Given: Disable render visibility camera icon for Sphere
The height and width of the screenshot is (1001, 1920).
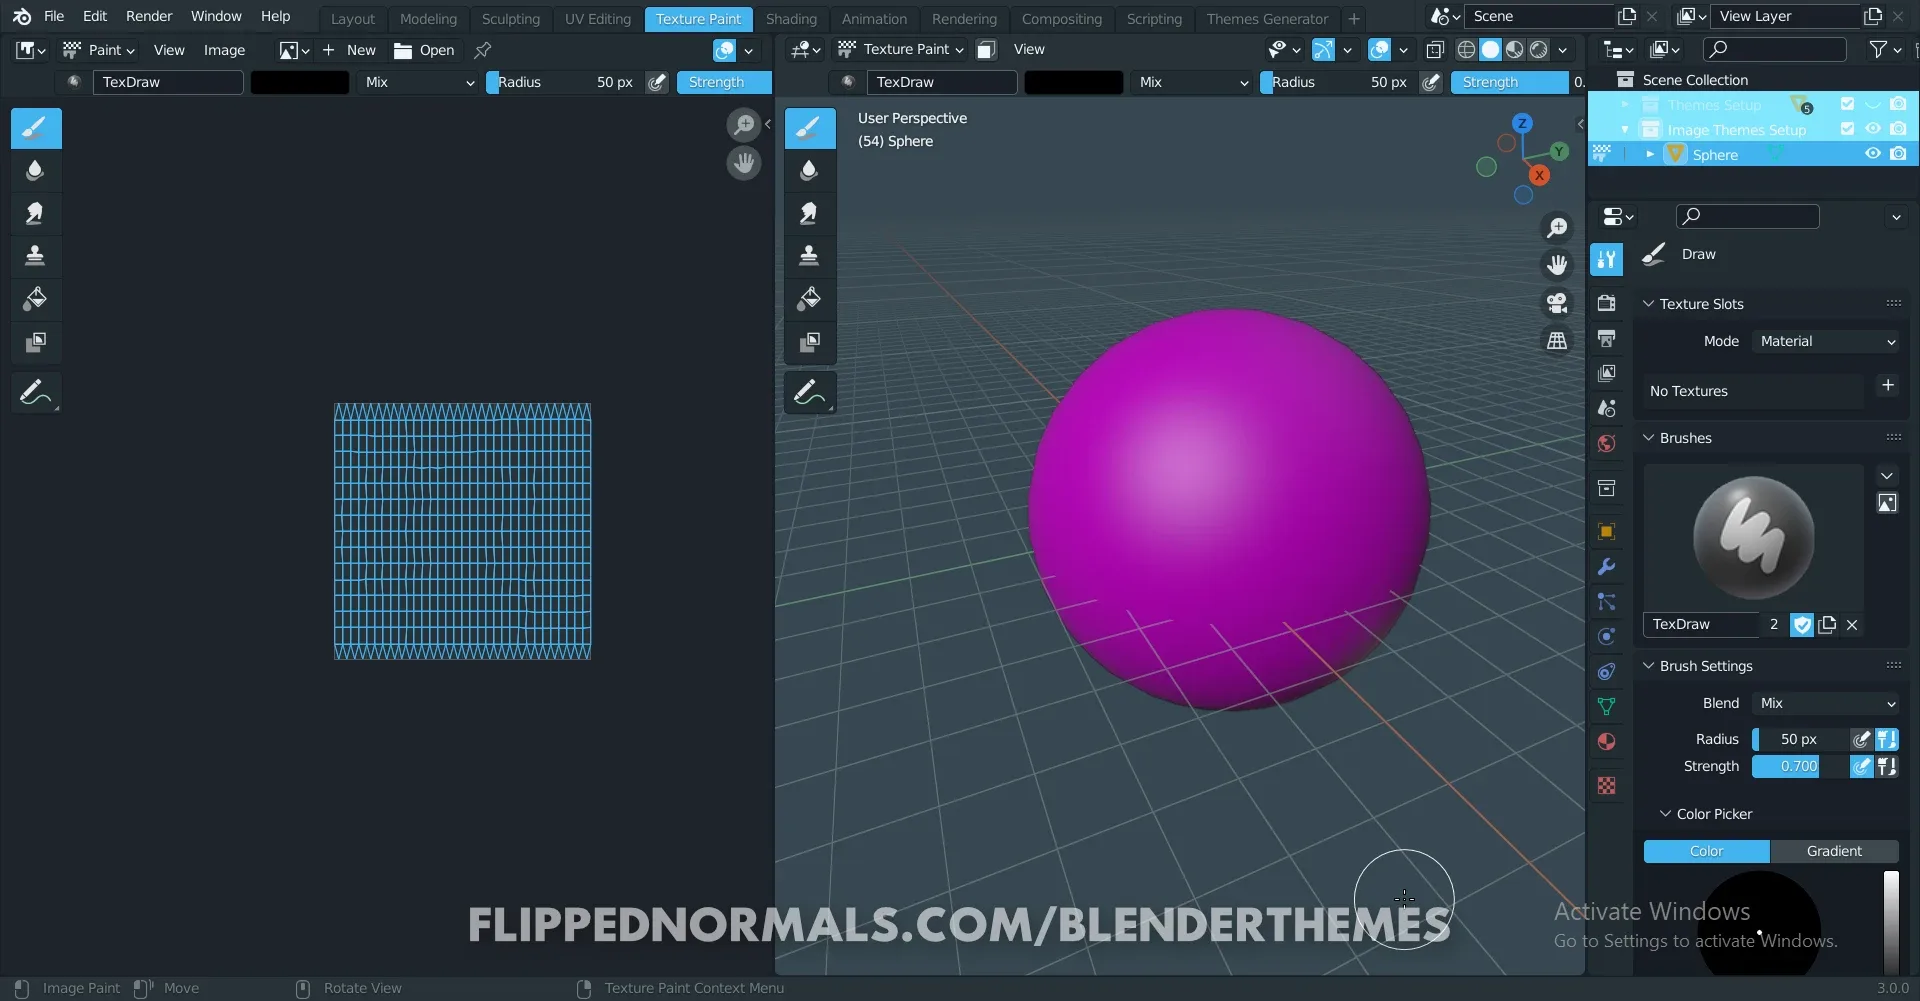Looking at the screenshot, I should point(1899,153).
